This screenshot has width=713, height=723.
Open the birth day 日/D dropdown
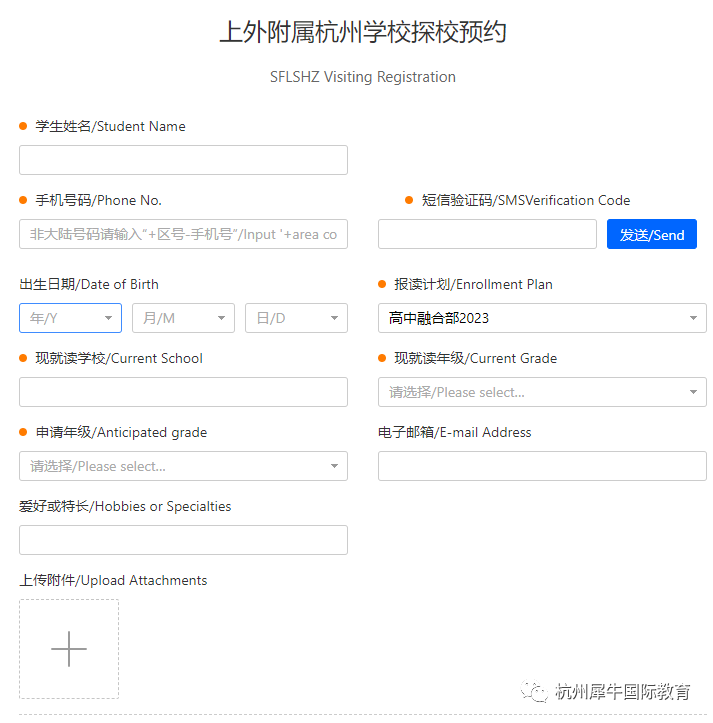(296, 318)
